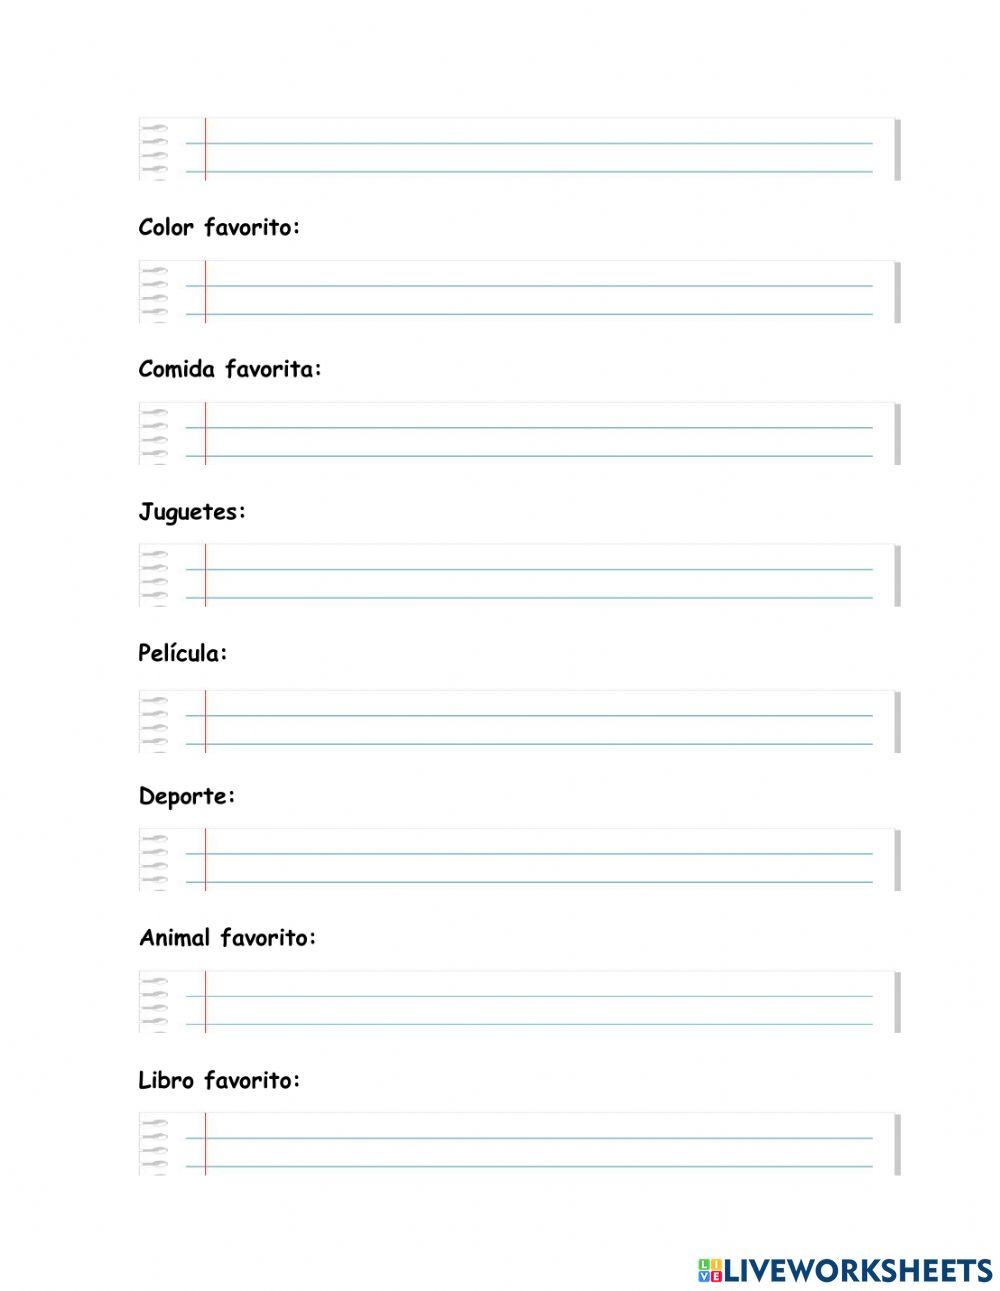Click the 'Color favorito:' label
The height and width of the screenshot is (1291, 1000).
coord(219,228)
